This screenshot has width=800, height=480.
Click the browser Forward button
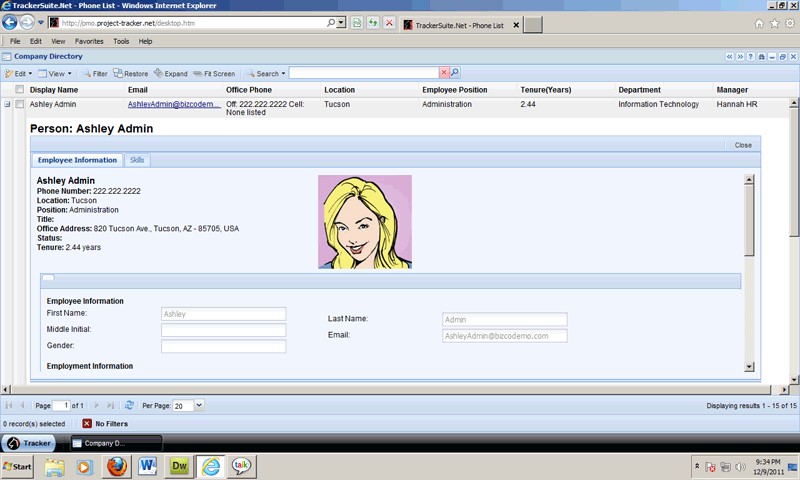point(27,22)
